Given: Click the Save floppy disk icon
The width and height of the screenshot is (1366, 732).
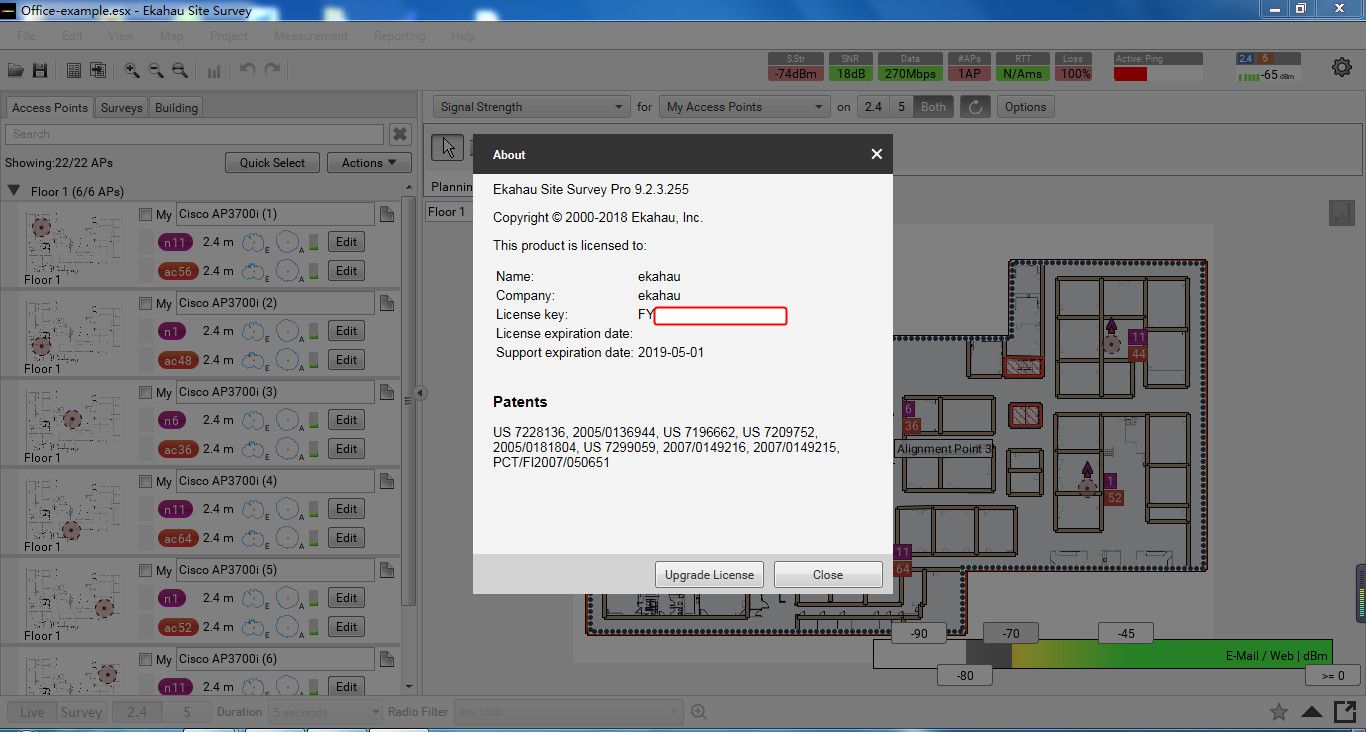Looking at the screenshot, I should (40, 70).
